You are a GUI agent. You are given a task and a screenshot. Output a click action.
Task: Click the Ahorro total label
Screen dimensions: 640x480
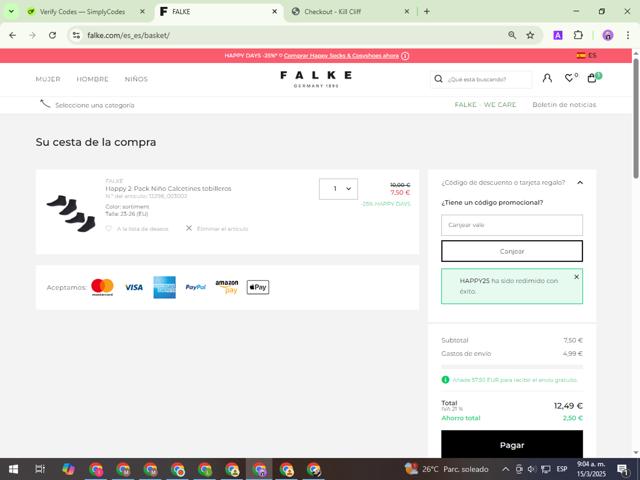pos(461,418)
